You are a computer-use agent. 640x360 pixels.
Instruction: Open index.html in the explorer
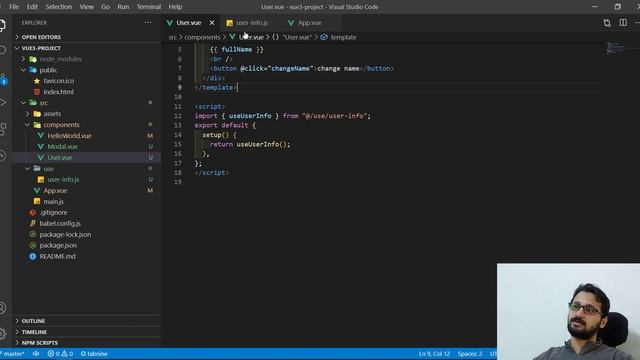pos(58,92)
